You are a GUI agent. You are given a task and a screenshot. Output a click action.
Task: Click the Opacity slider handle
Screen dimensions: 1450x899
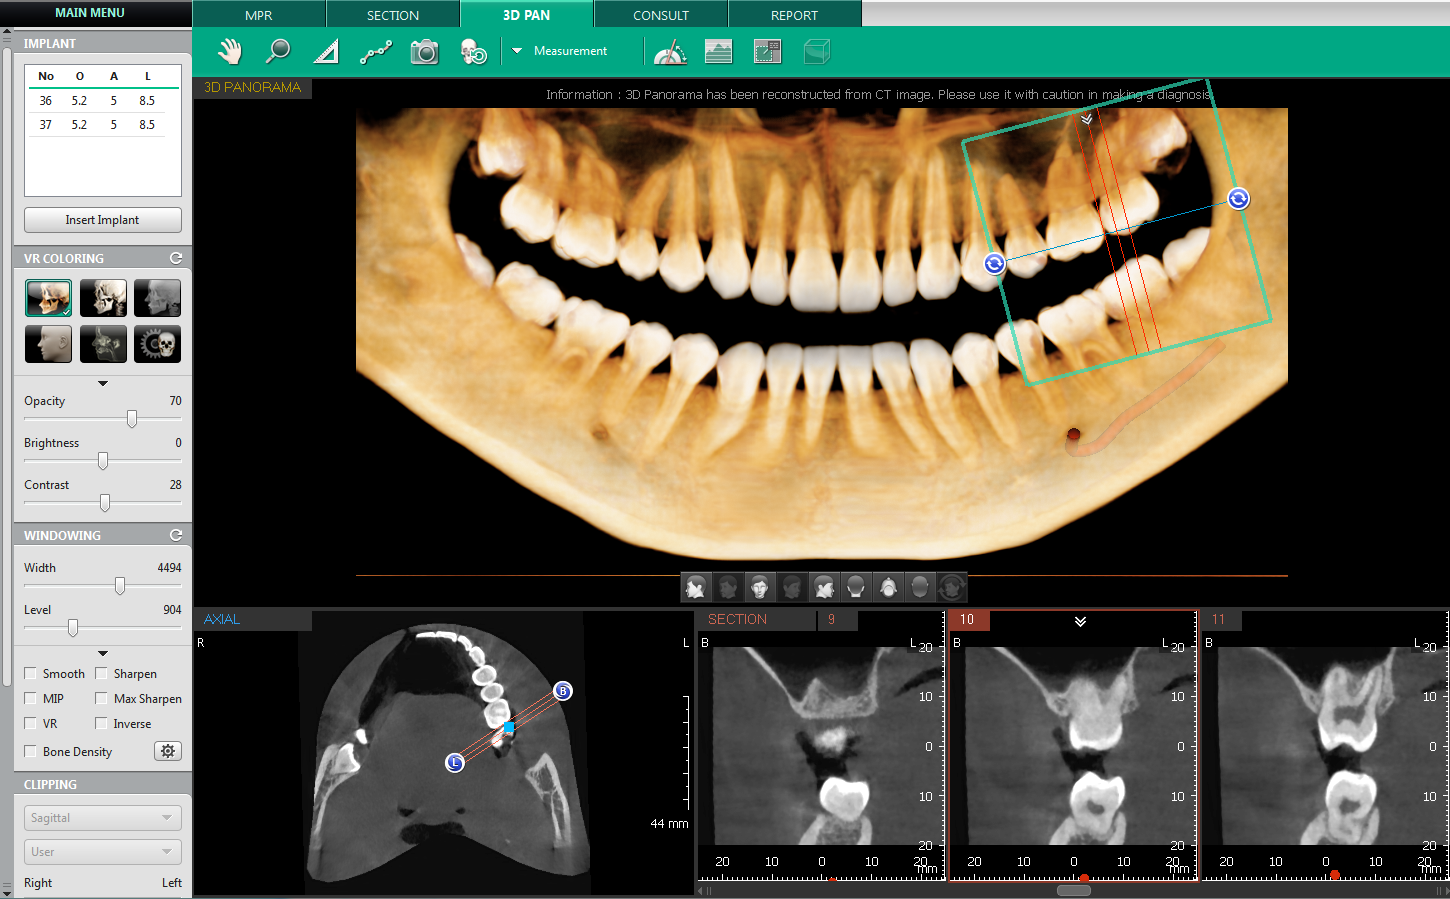click(x=132, y=419)
